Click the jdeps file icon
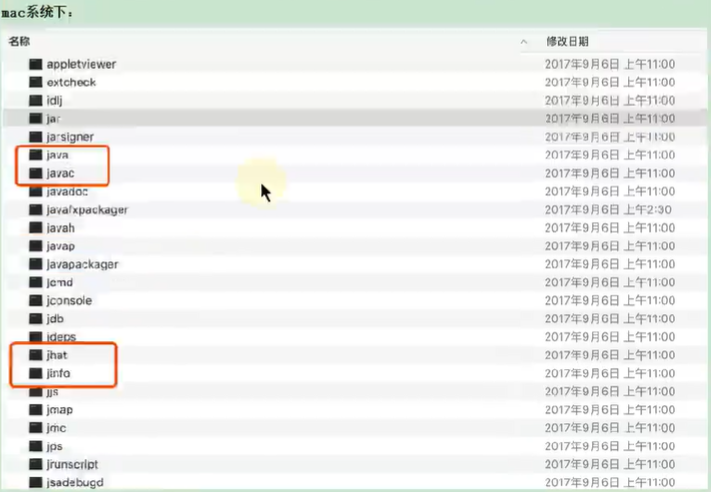This screenshot has height=492, width=711. [36, 336]
